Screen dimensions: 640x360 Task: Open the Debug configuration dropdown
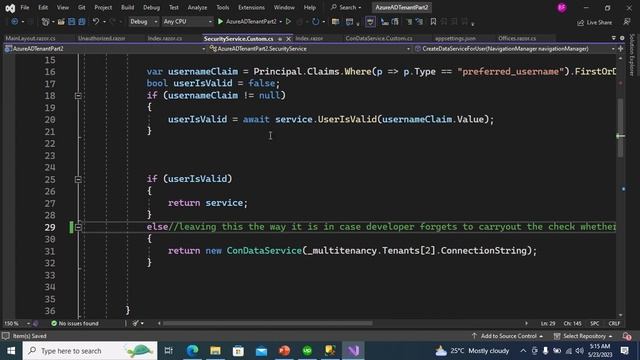144,22
